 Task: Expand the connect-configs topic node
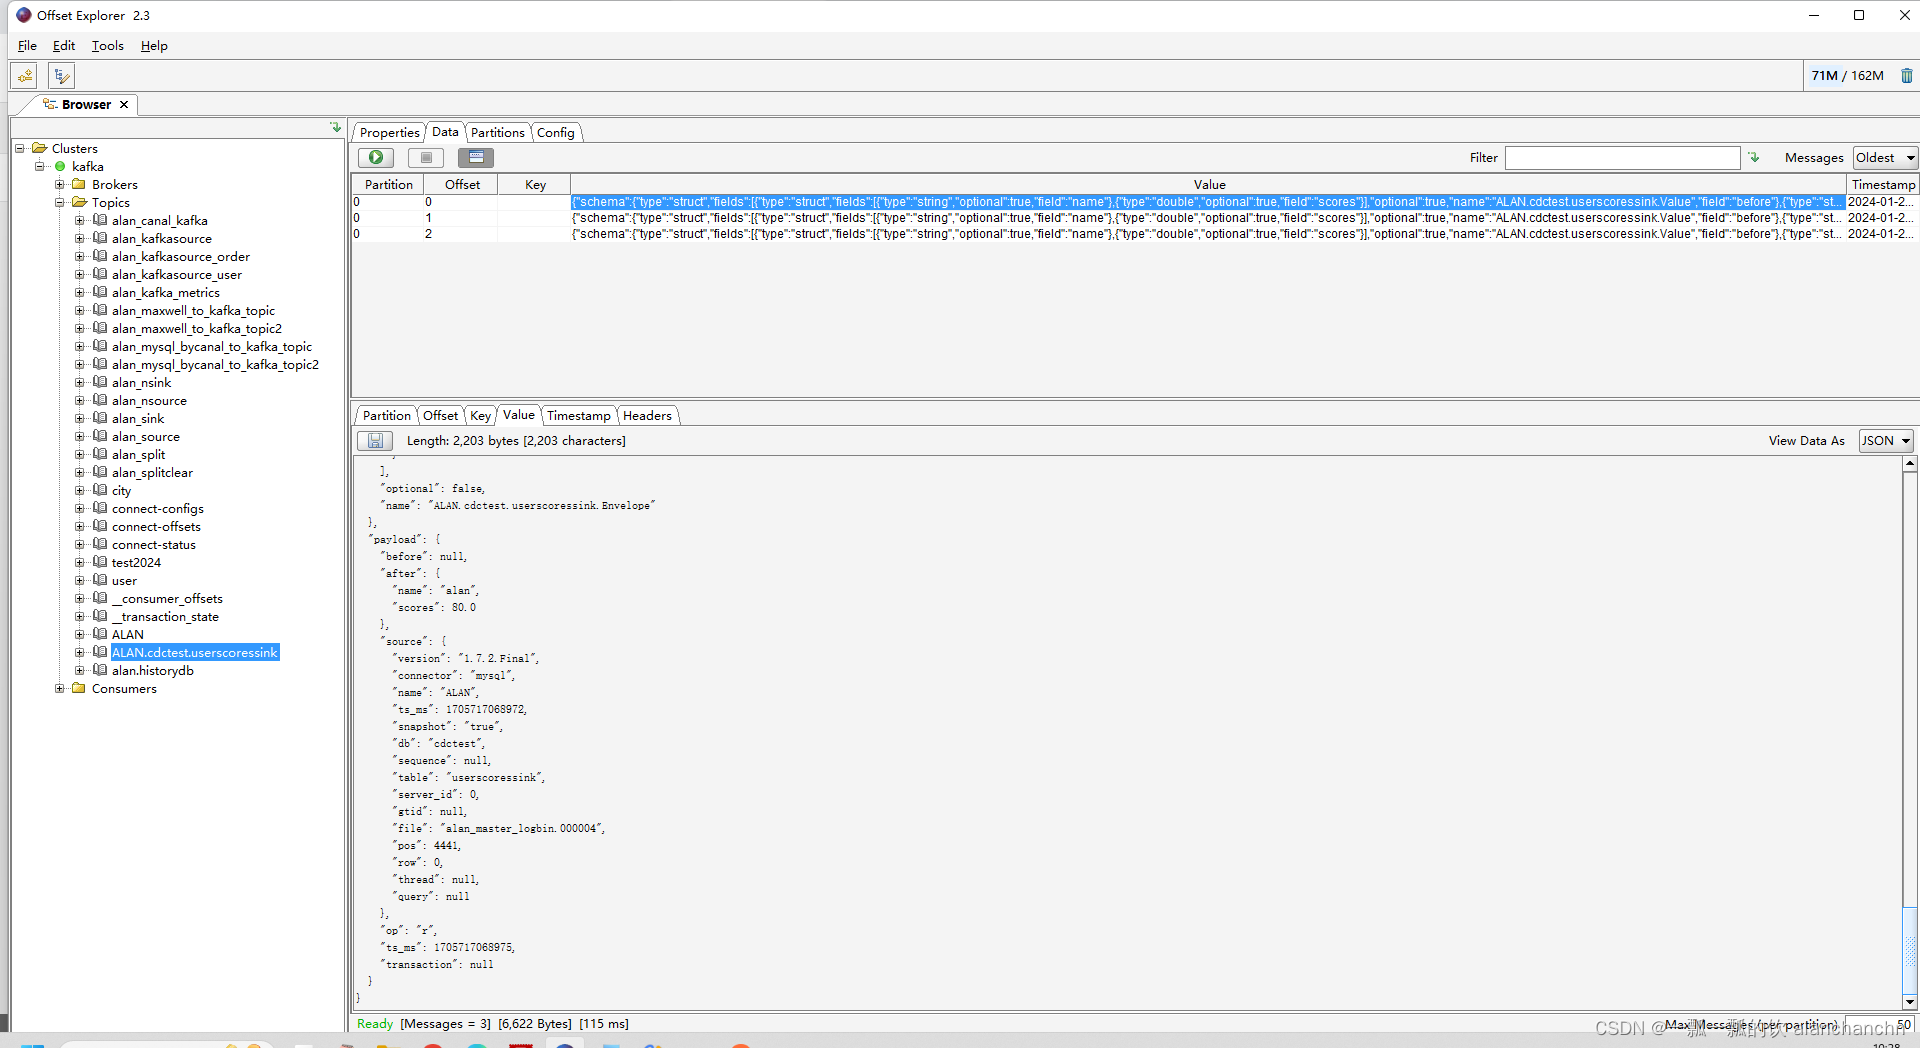tap(79, 509)
